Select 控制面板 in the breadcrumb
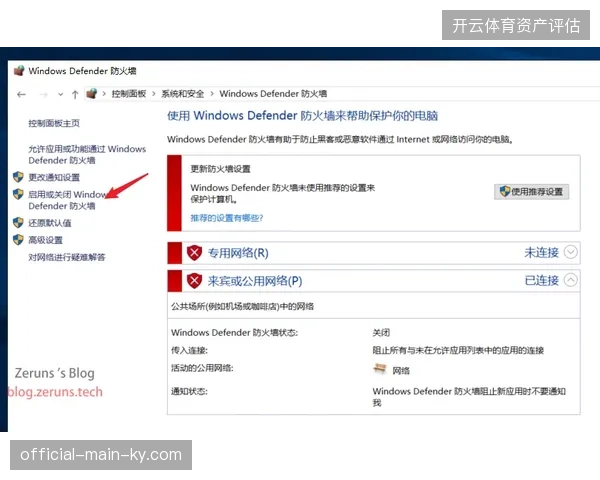Viewport: 600px width, 480px height. click(129, 94)
